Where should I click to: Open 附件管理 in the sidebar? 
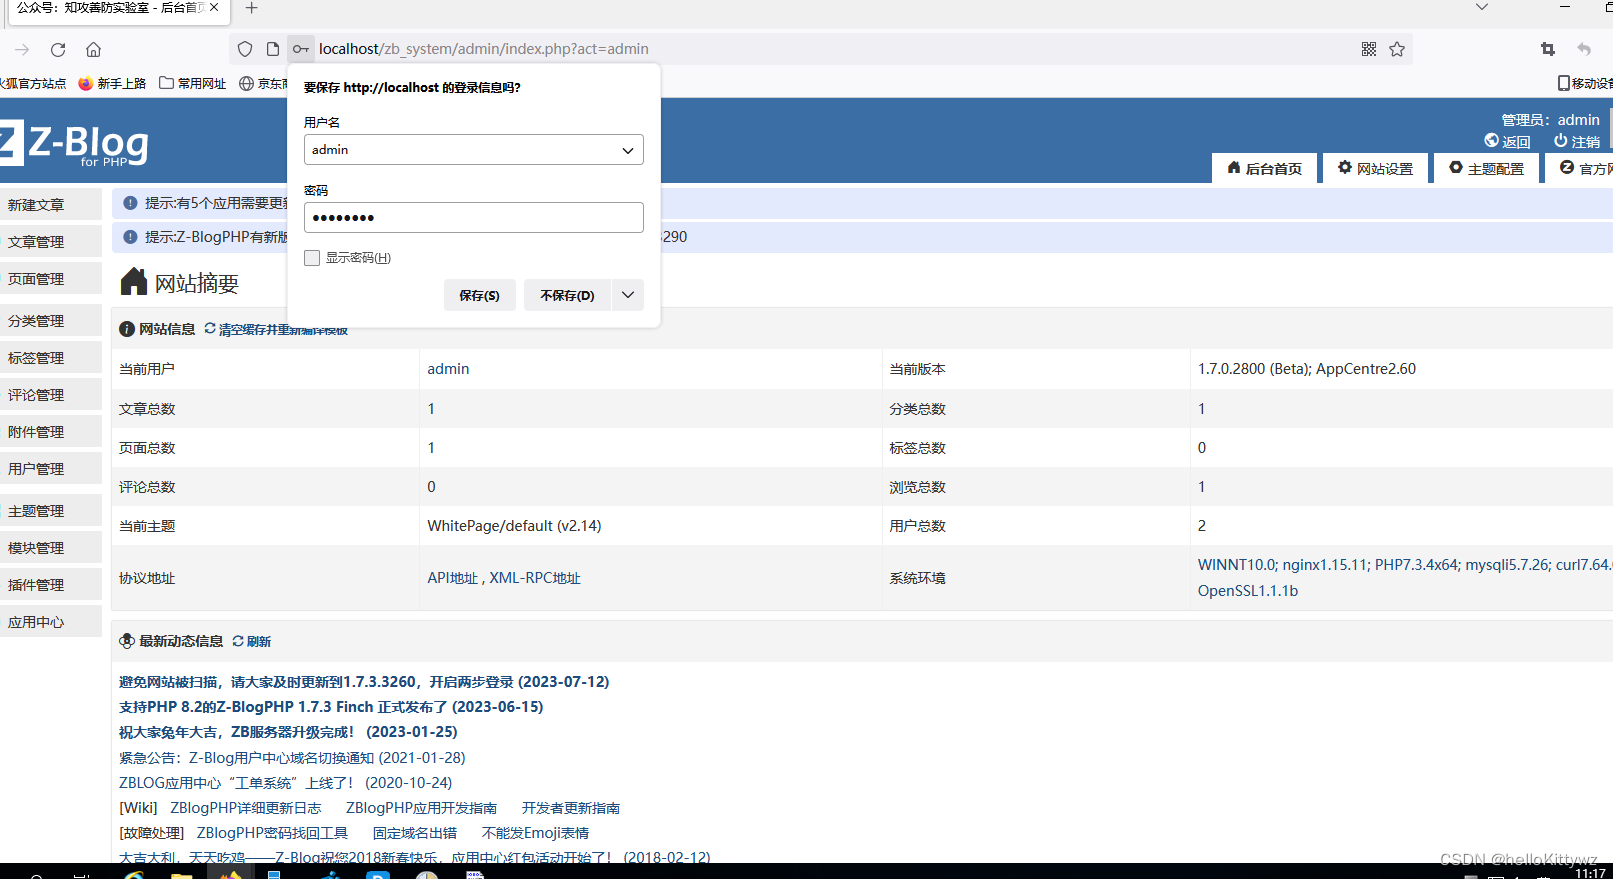51,431
